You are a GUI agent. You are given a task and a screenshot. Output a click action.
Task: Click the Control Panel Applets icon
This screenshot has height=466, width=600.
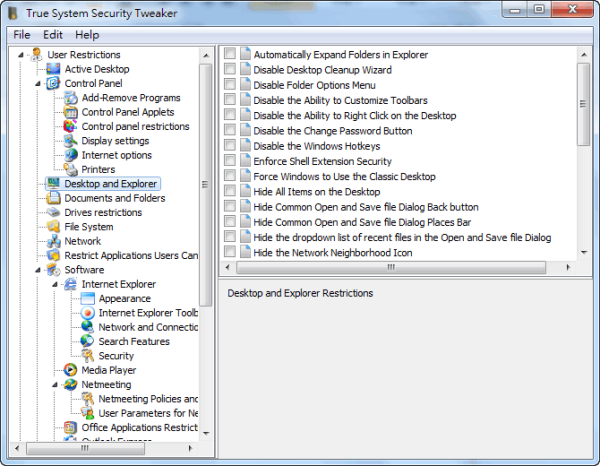click(70, 112)
